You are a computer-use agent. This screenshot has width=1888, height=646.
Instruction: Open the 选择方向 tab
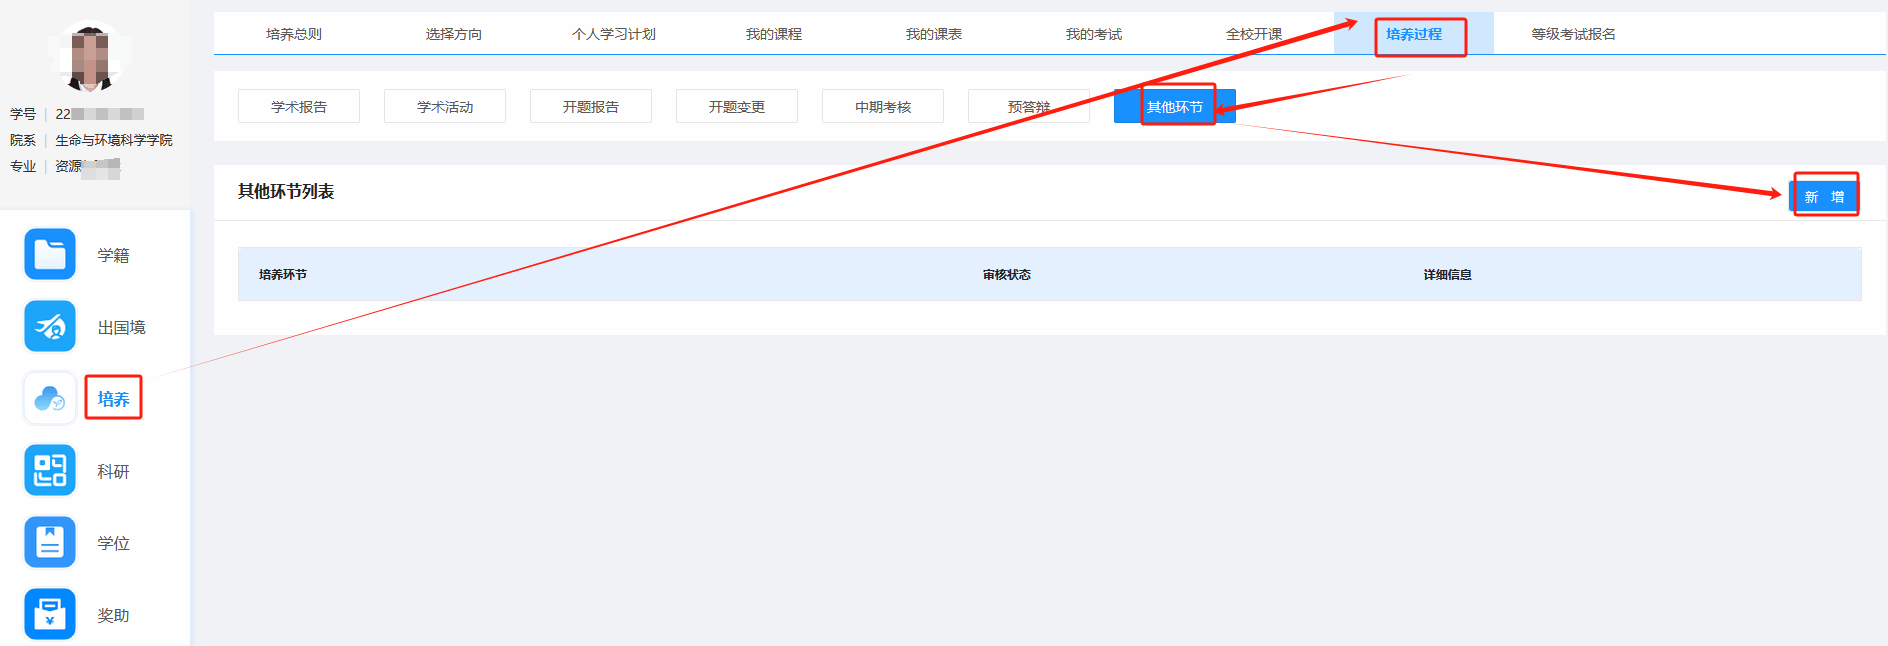point(454,34)
